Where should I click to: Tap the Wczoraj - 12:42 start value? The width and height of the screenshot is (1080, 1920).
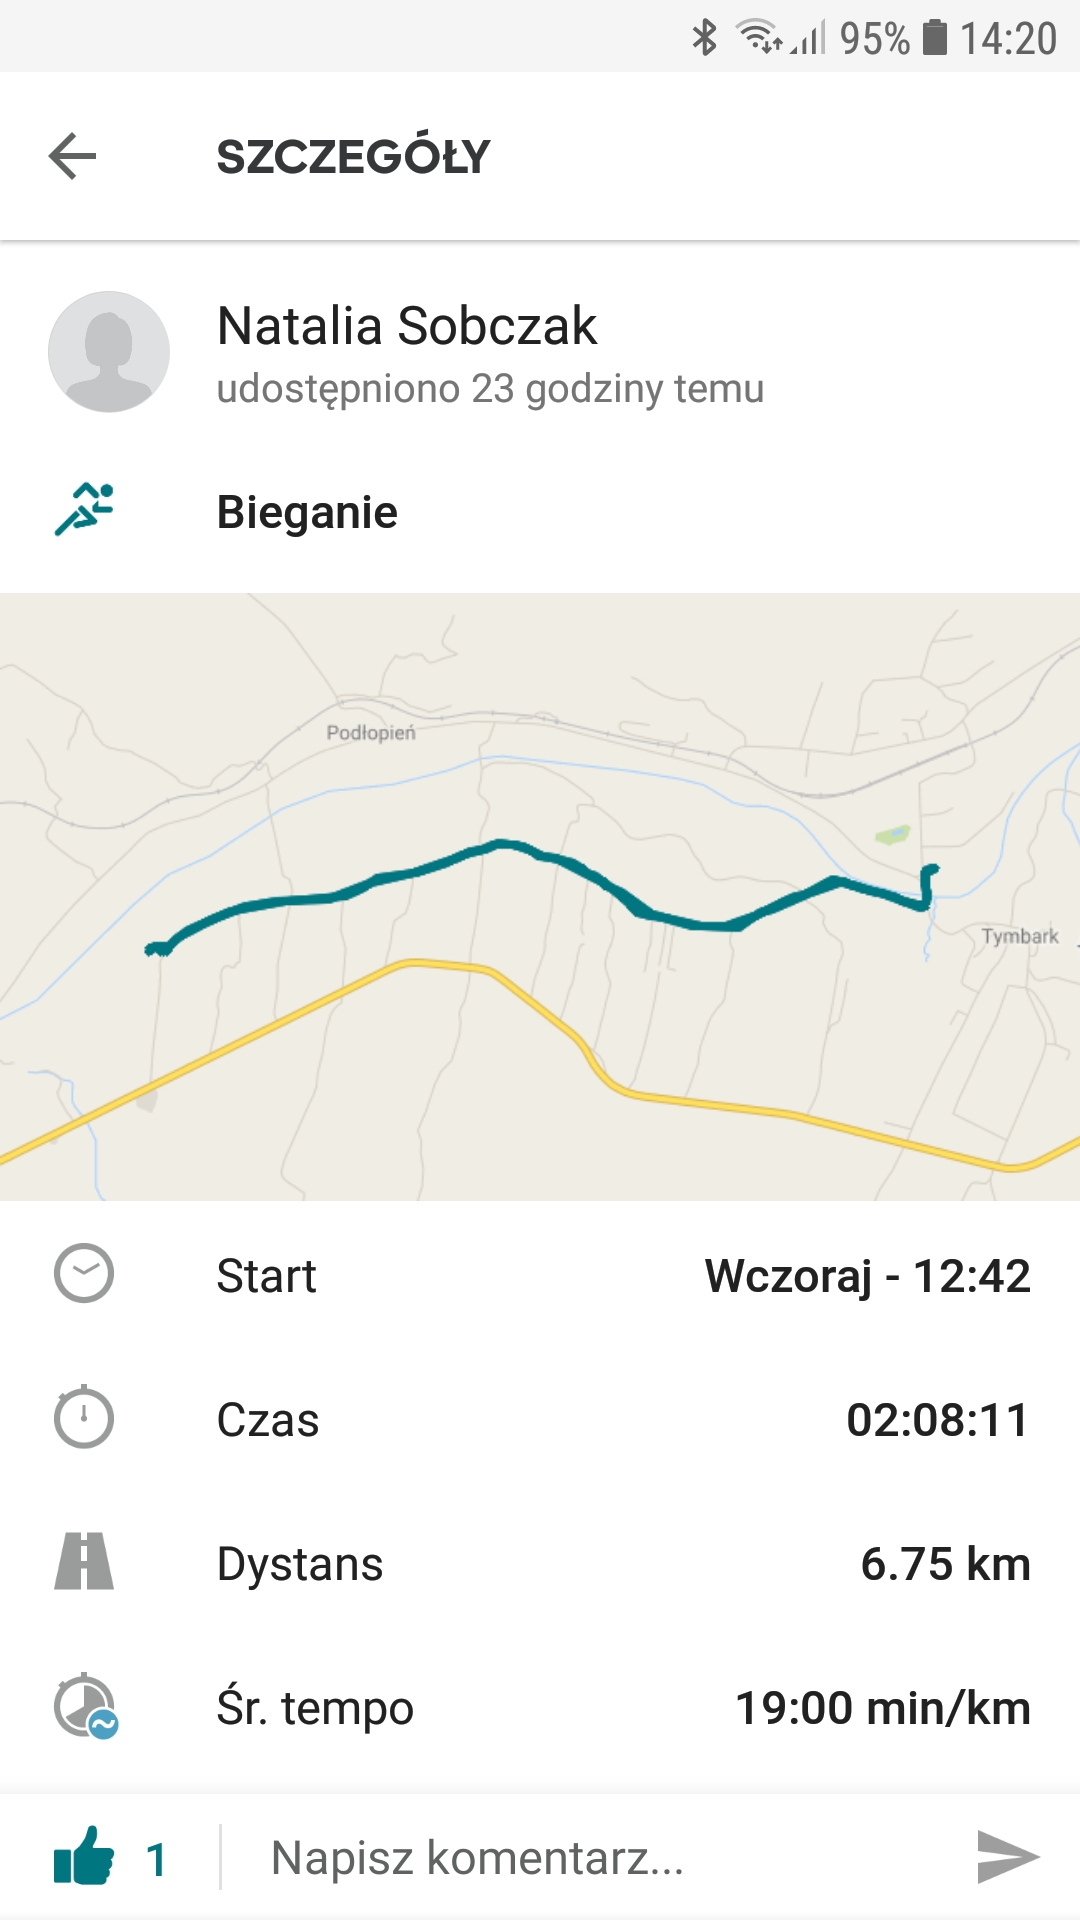867,1276
